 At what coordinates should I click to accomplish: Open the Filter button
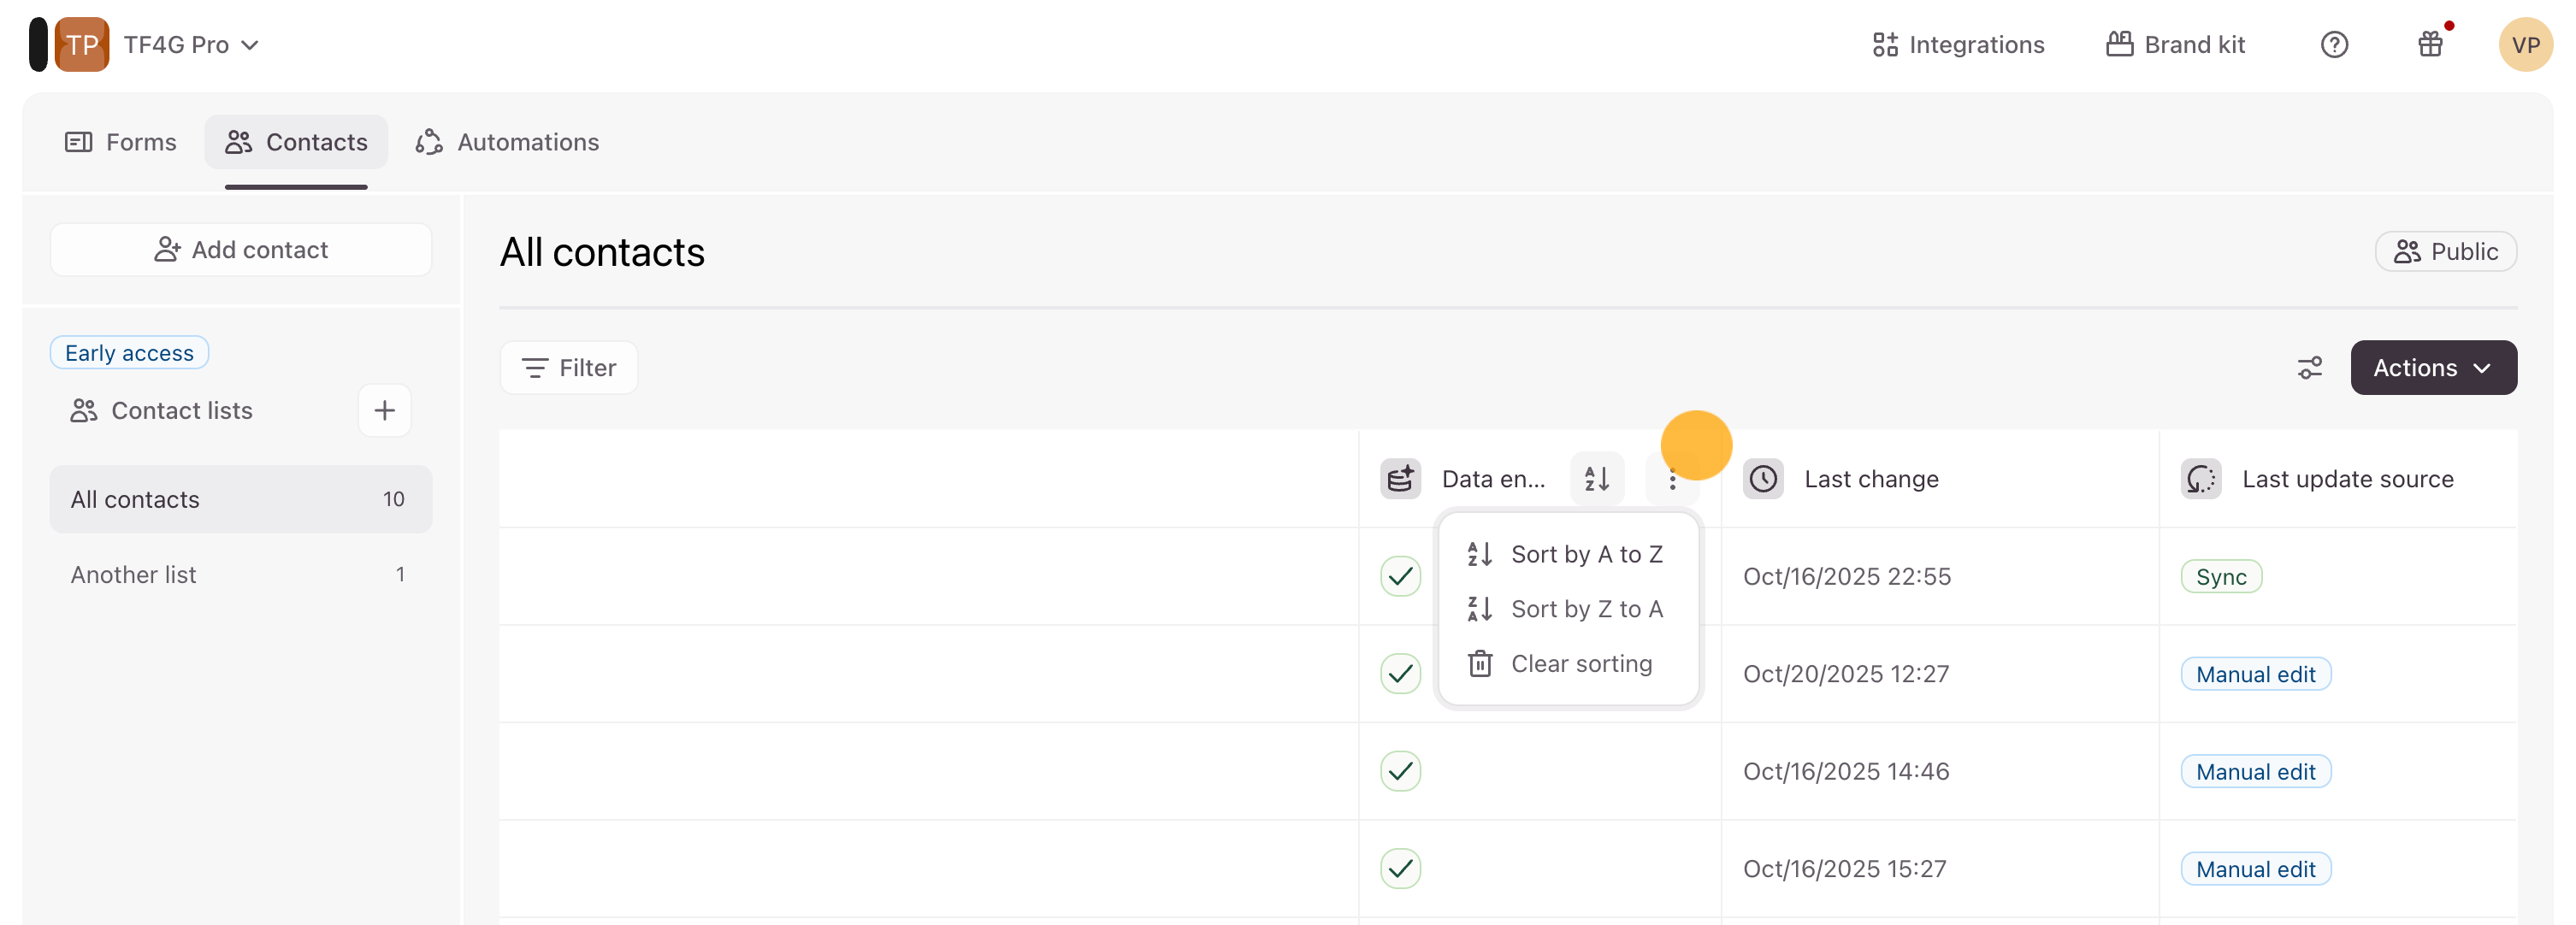tap(569, 368)
